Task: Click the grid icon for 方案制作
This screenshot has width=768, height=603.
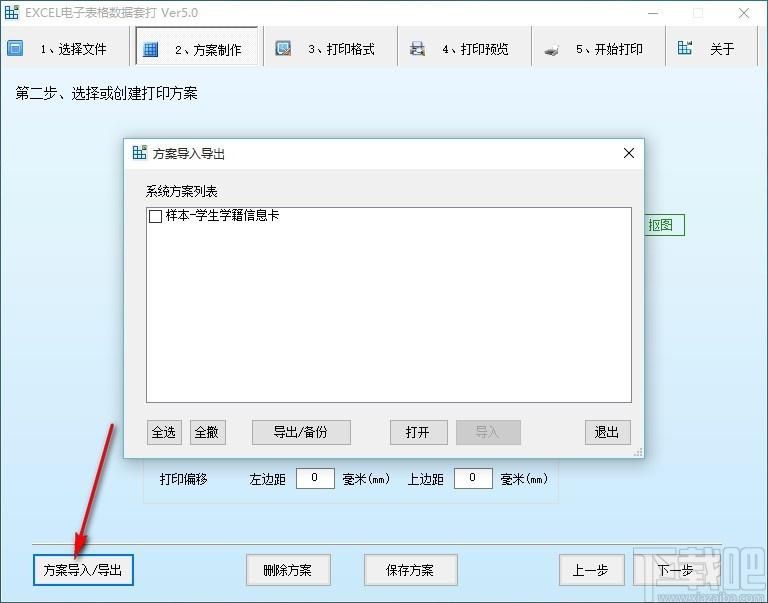Action: point(150,49)
